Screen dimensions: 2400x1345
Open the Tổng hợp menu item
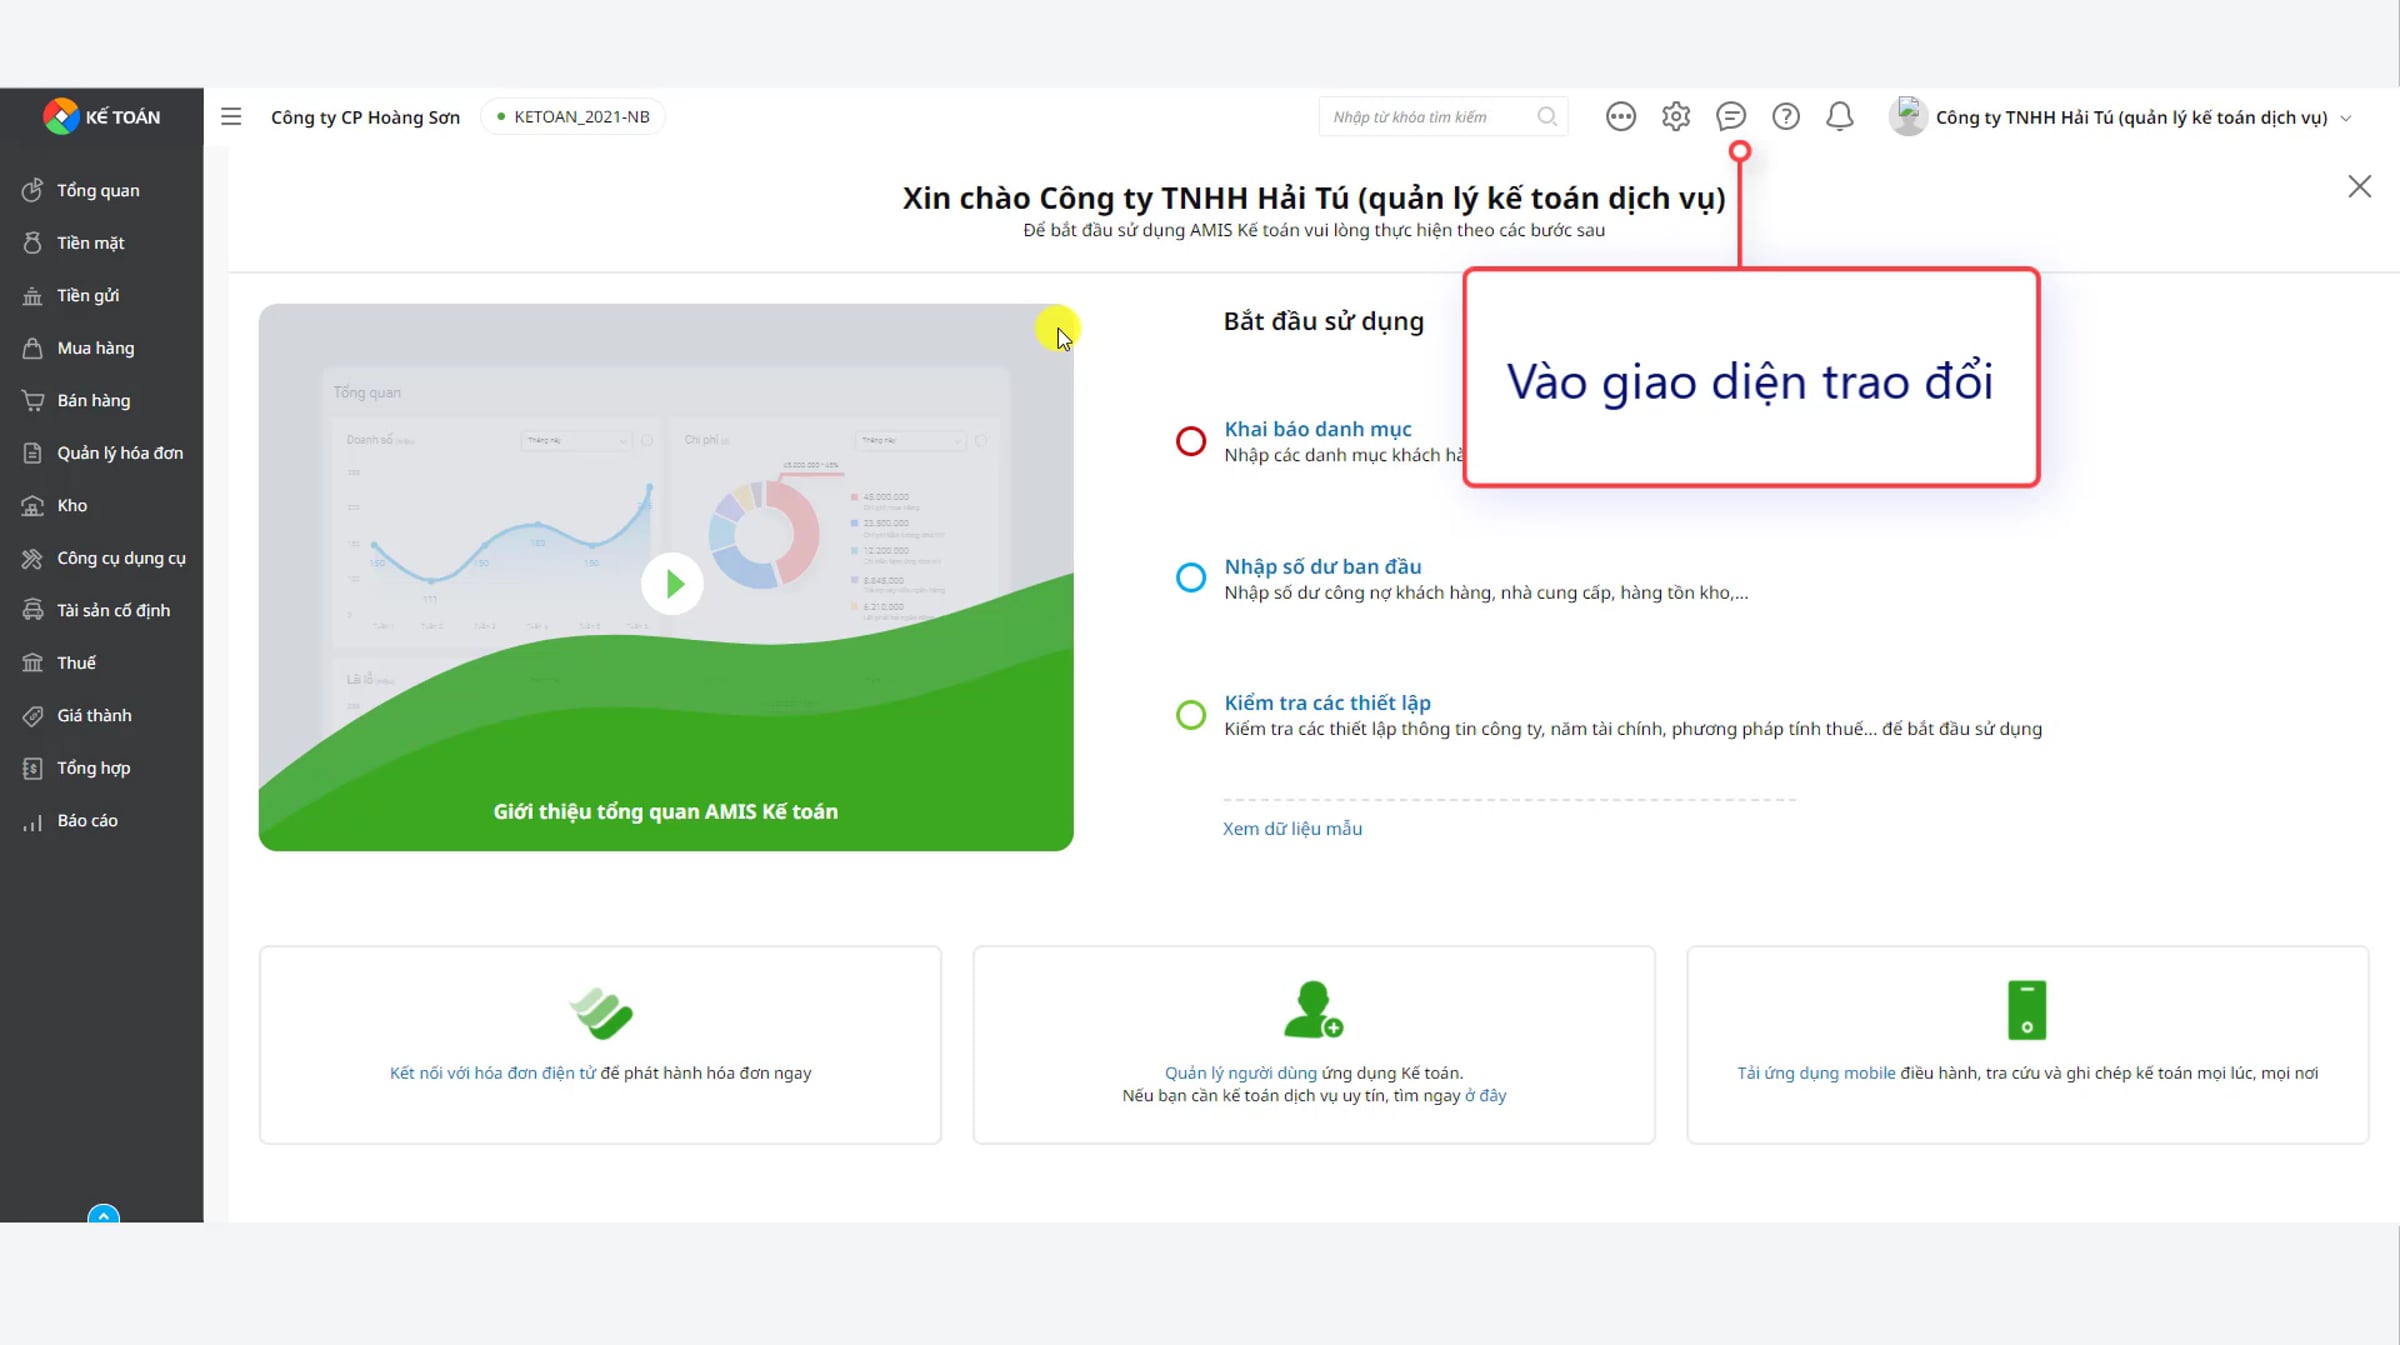pos(94,768)
